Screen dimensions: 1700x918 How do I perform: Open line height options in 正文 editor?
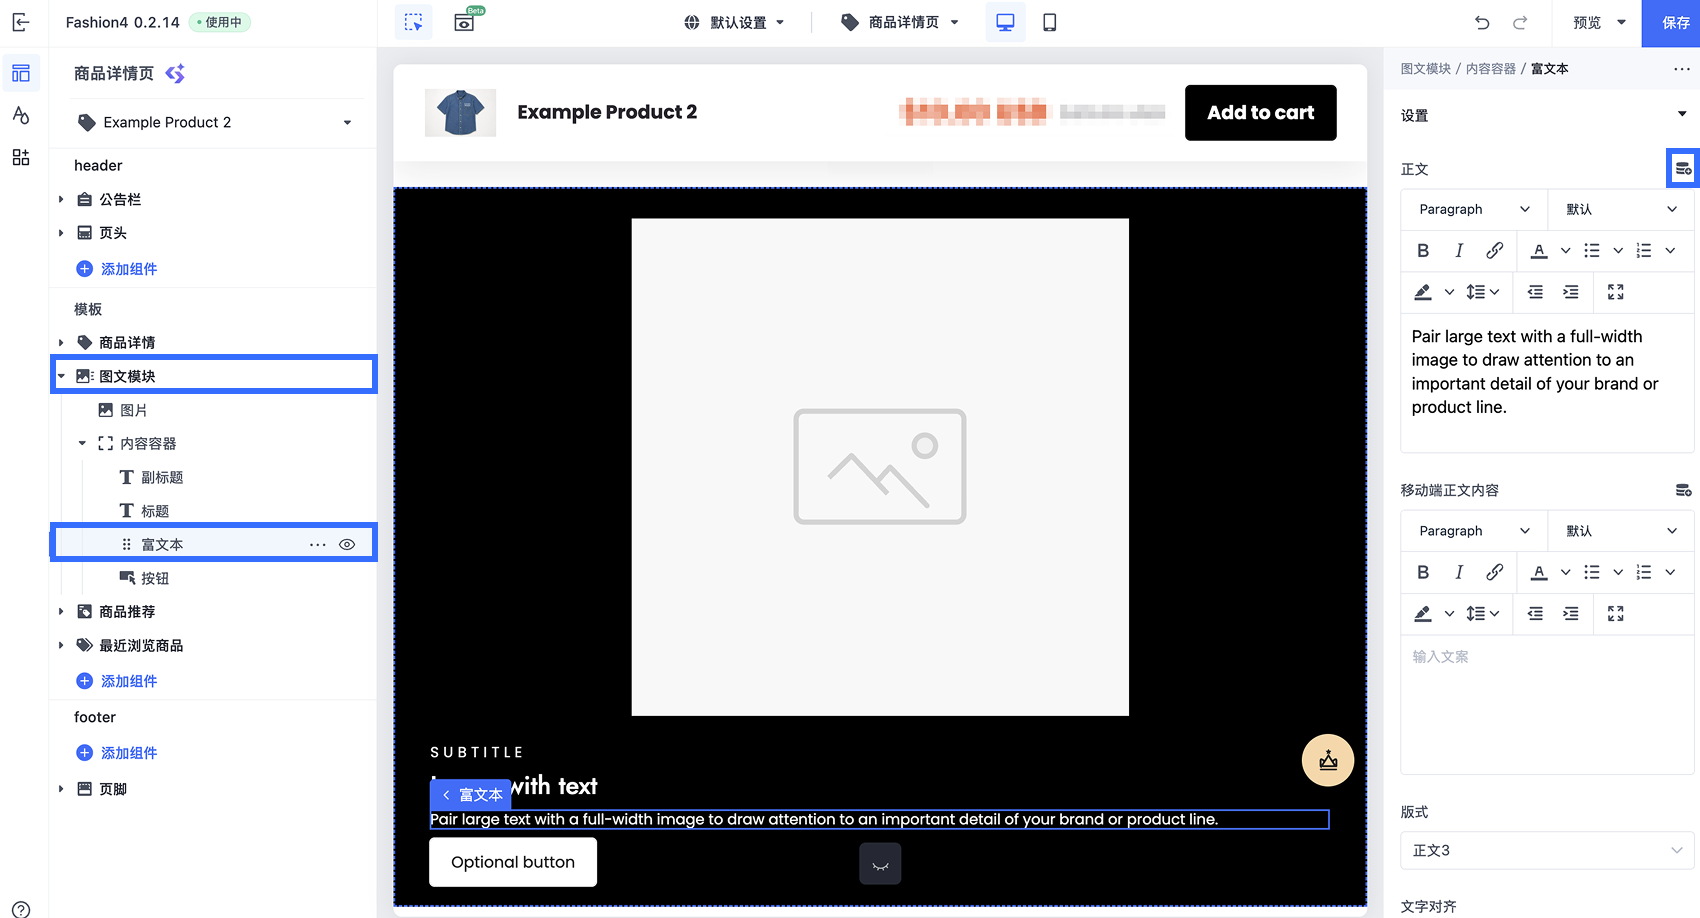click(1482, 292)
